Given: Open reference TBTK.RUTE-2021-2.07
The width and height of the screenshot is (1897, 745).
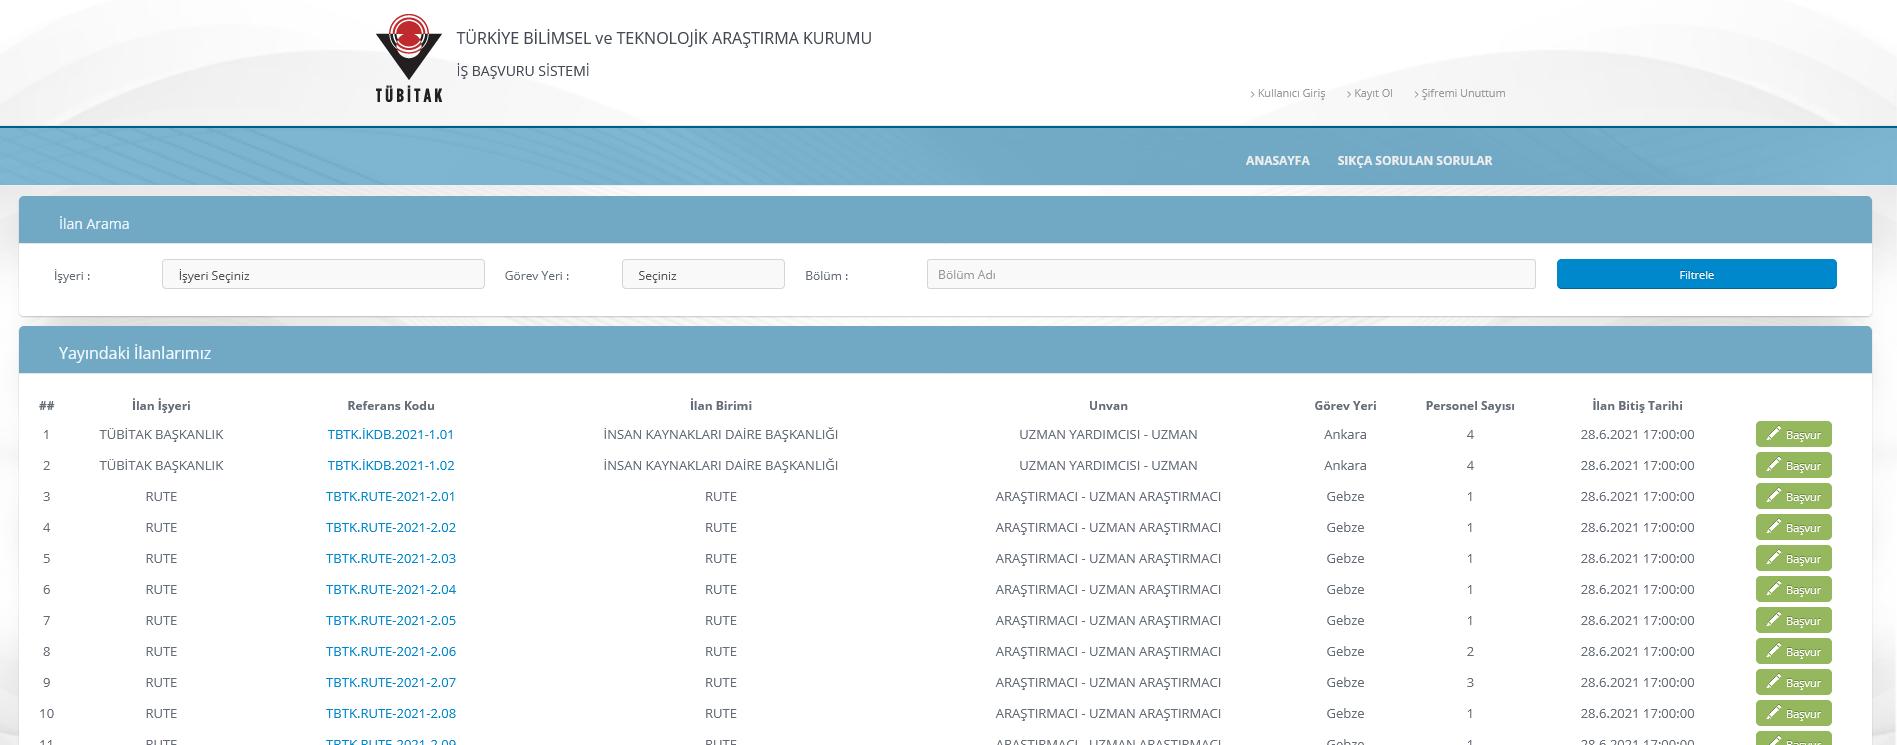Looking at the screenshot, I should pyautogui.click(x=391, y=682).
